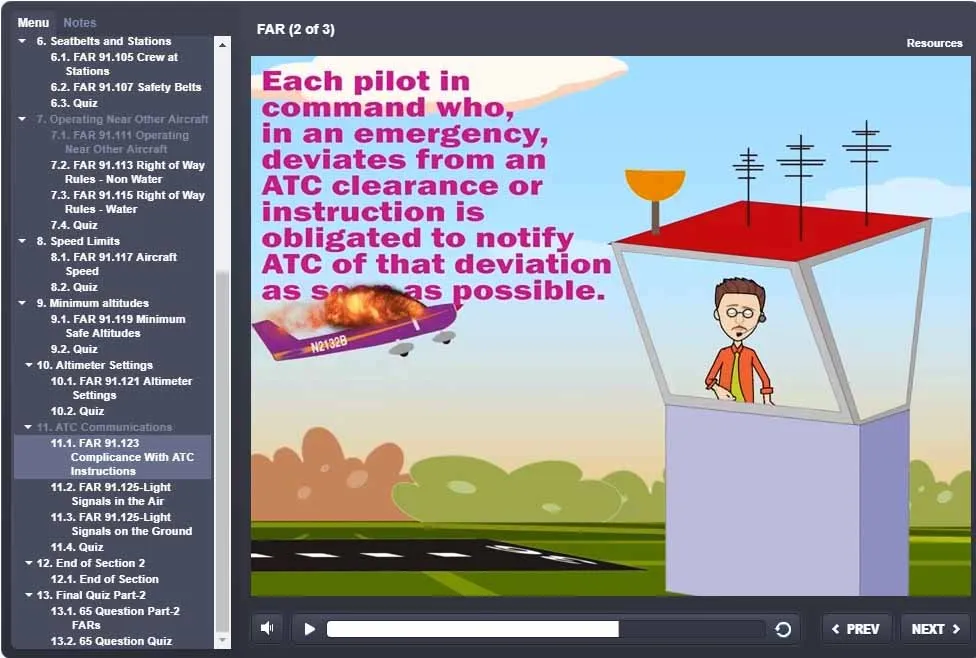Screen dimensions: 976x658
Task: Click the menu scrollbar up arrow
Action: [222, 44]
